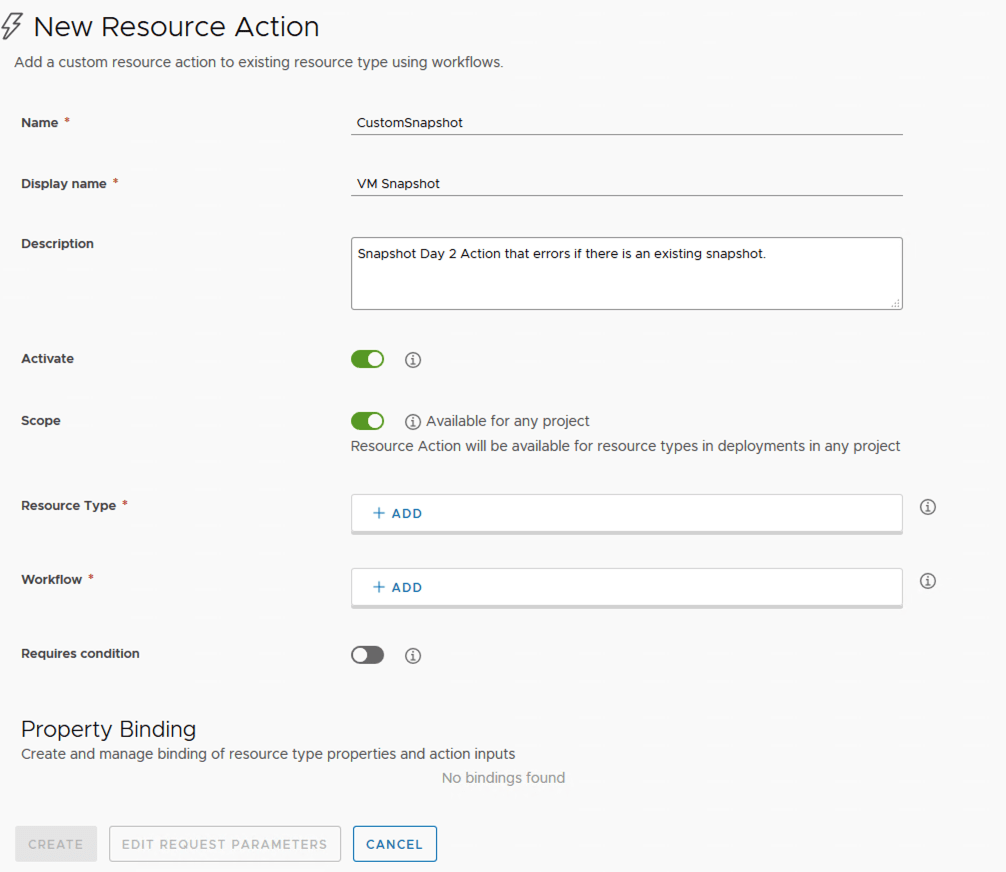Image resolution: width=1006 pixels, height=872 pixels.
Task: Click the info icon for Resource Type
Action: 928,507
